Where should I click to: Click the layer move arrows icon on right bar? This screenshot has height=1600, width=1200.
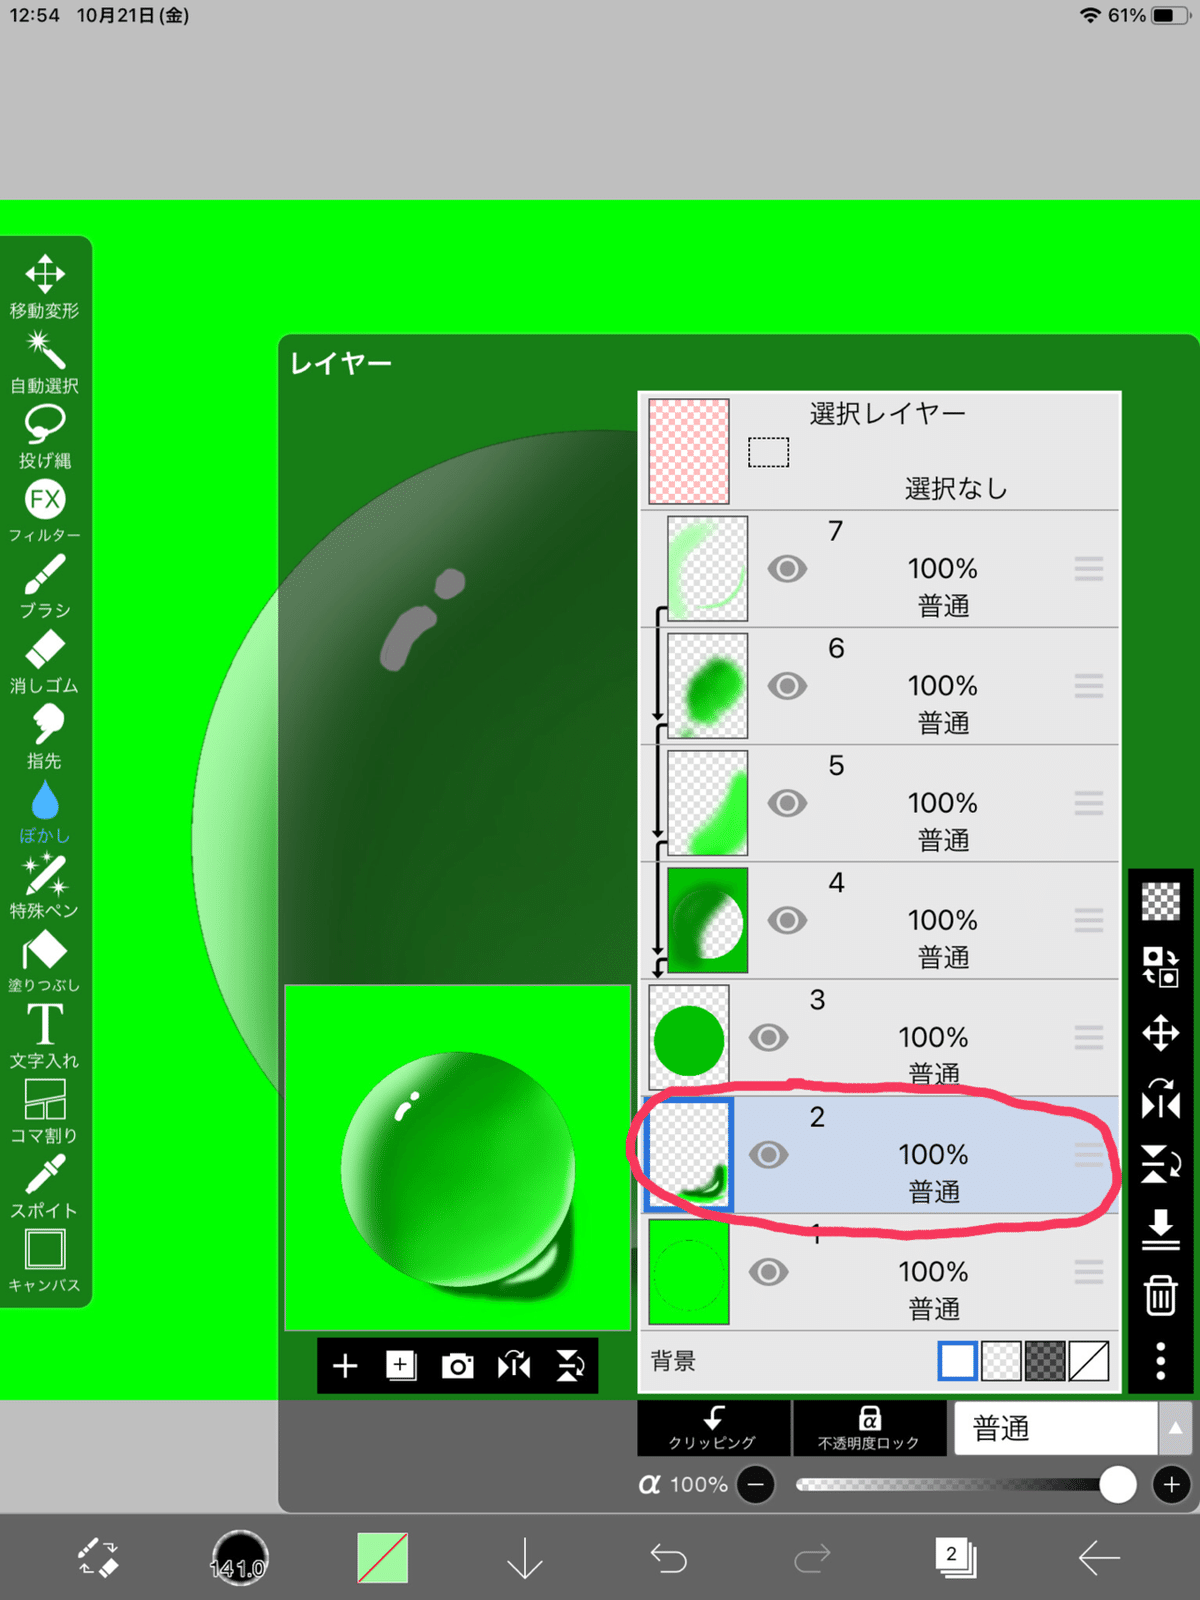coord(1161,1033)
